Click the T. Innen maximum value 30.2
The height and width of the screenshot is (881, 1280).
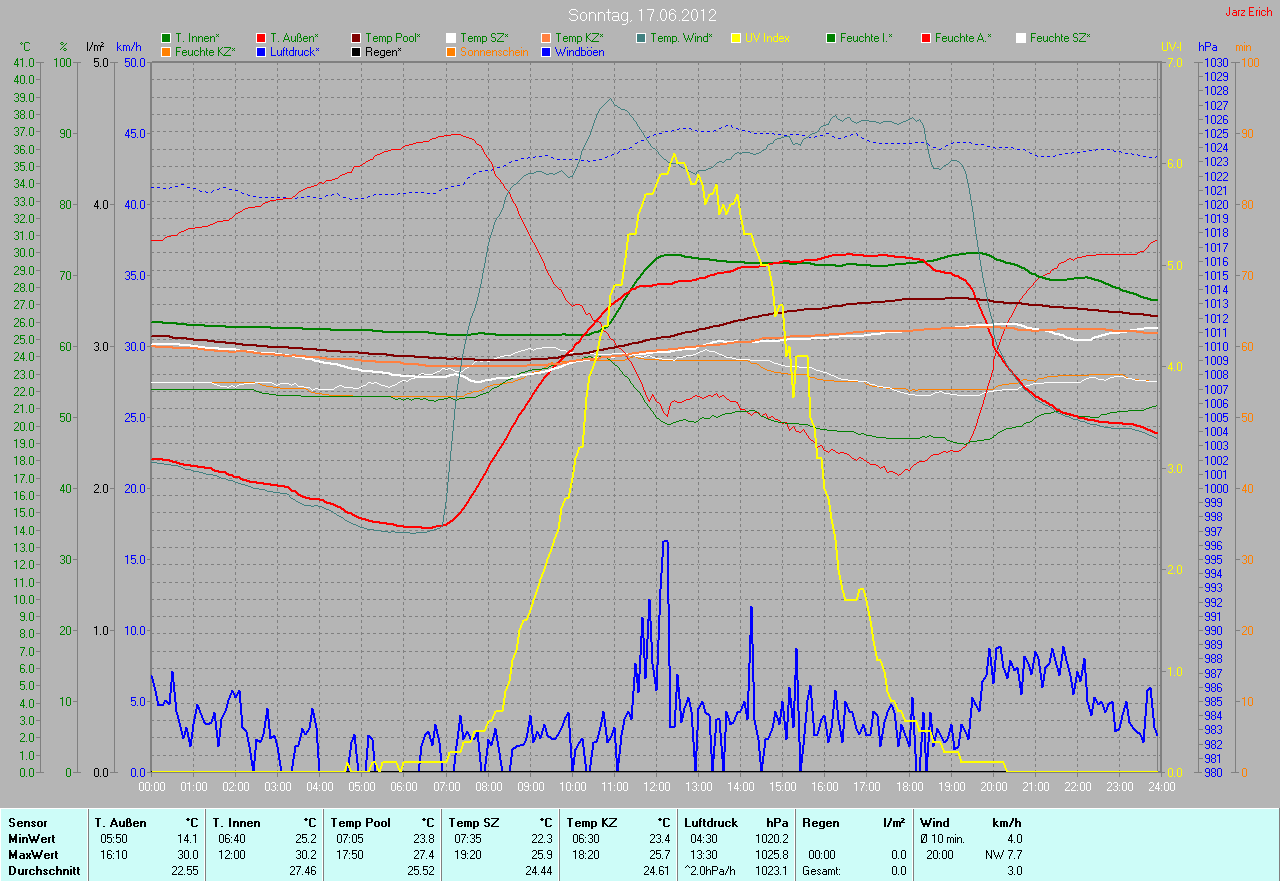pyautogui.click(x=306, y=855)
